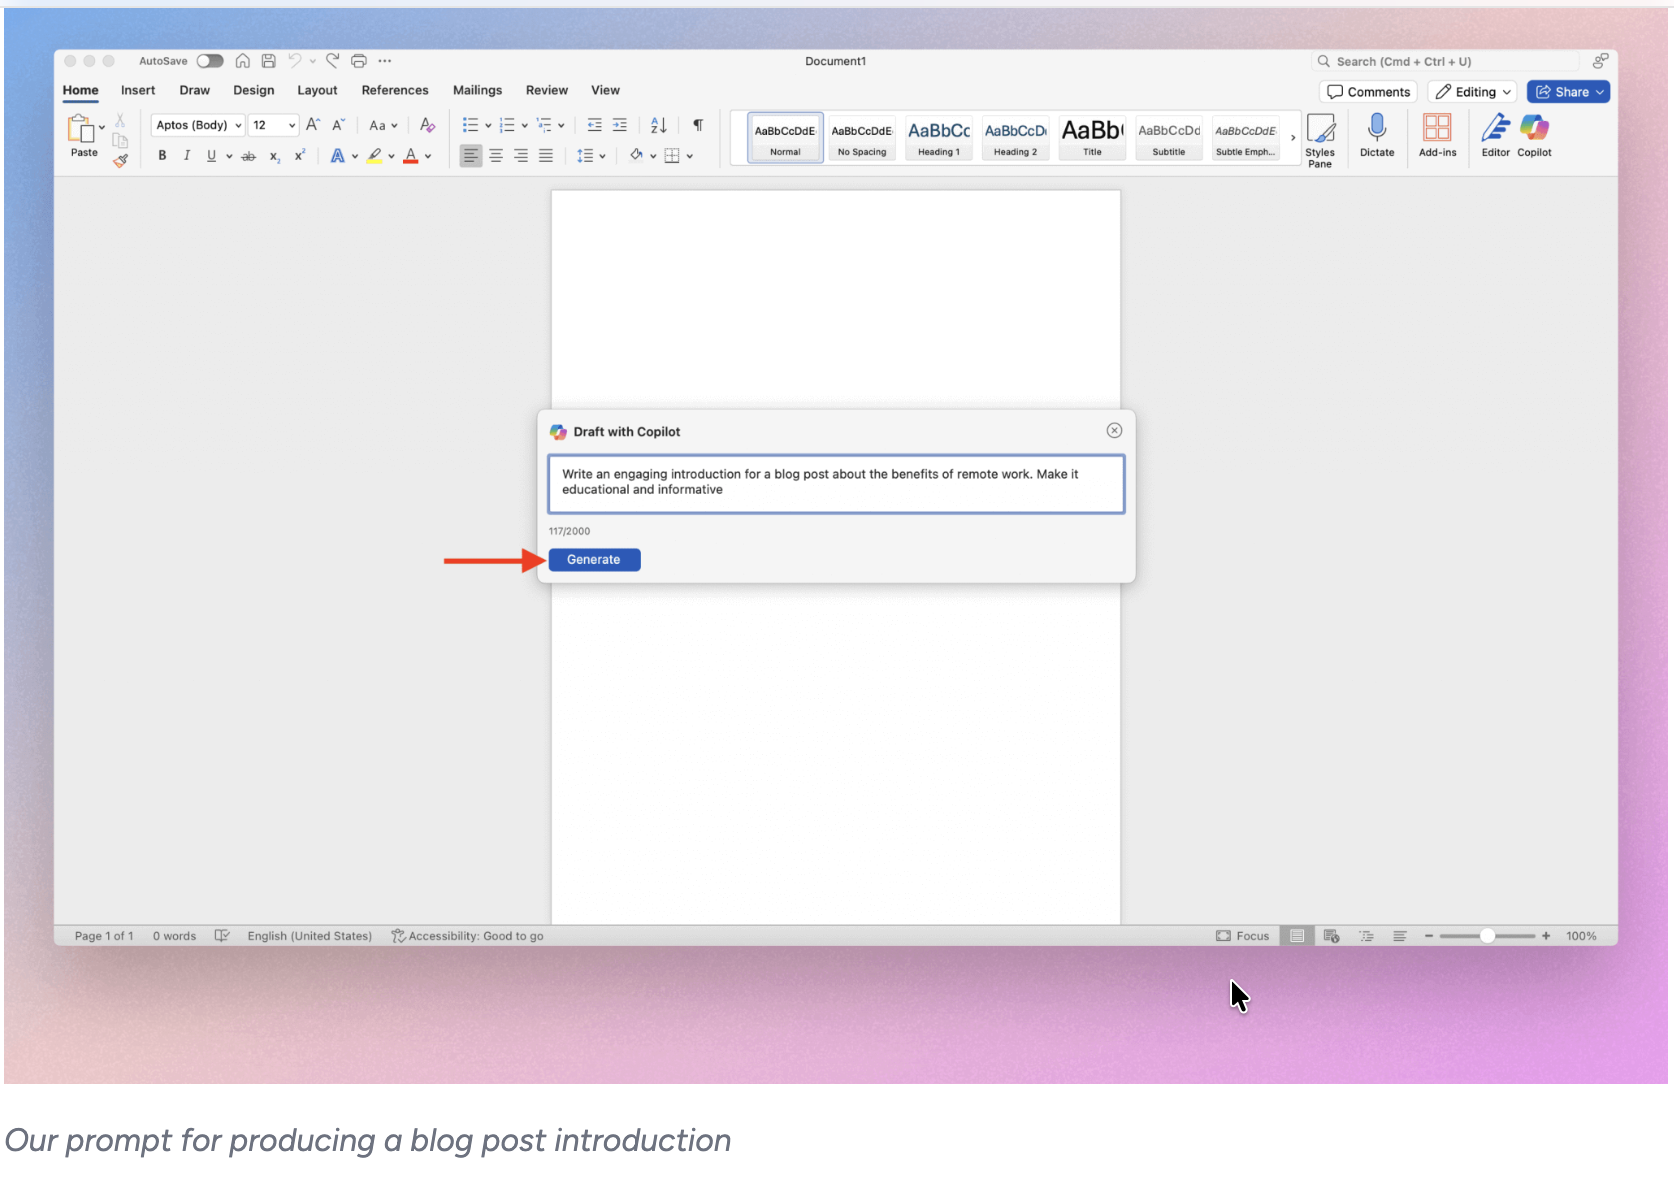Viewport: 1674px width, 1190px height.
Task: Click the Generate button in Copilot dialog
Action: [x=594, y=559]
